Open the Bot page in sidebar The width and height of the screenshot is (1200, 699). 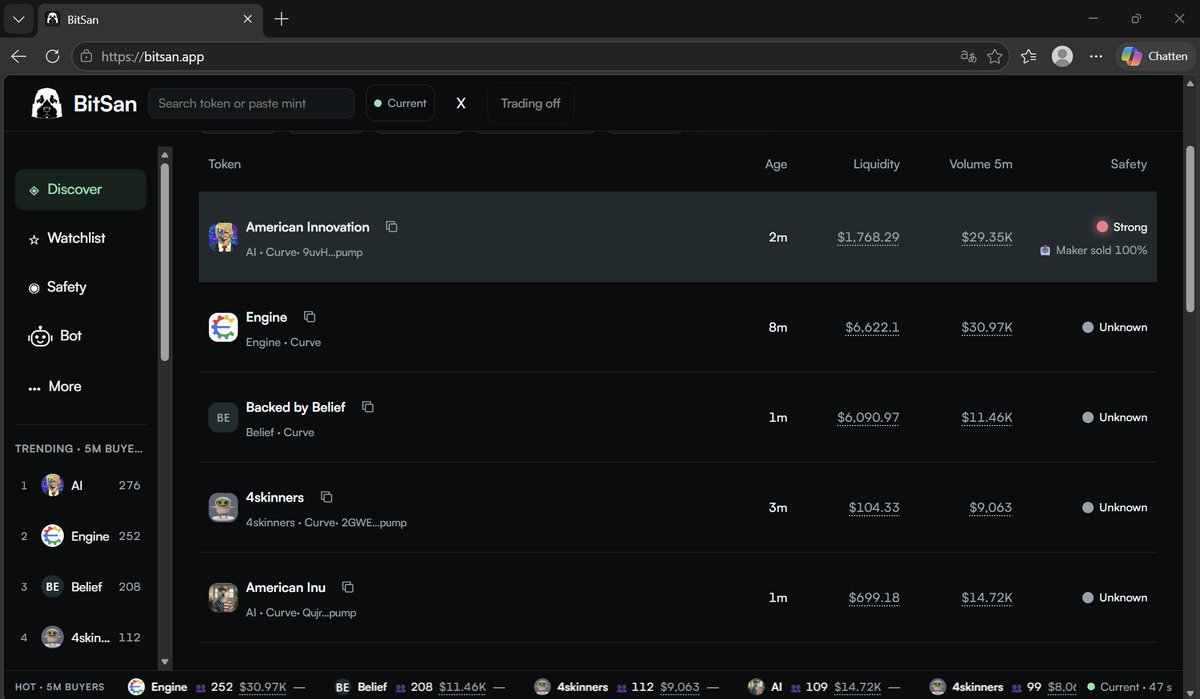80,336
